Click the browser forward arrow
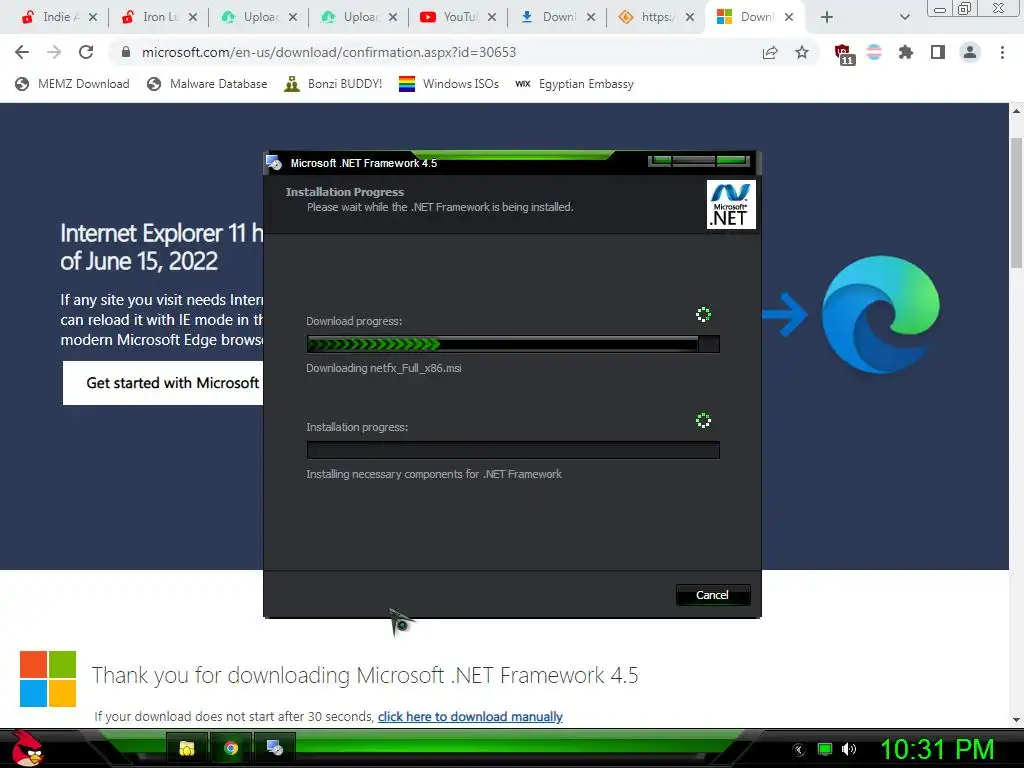Viewport: 1024px width, 768px height. 54,52
